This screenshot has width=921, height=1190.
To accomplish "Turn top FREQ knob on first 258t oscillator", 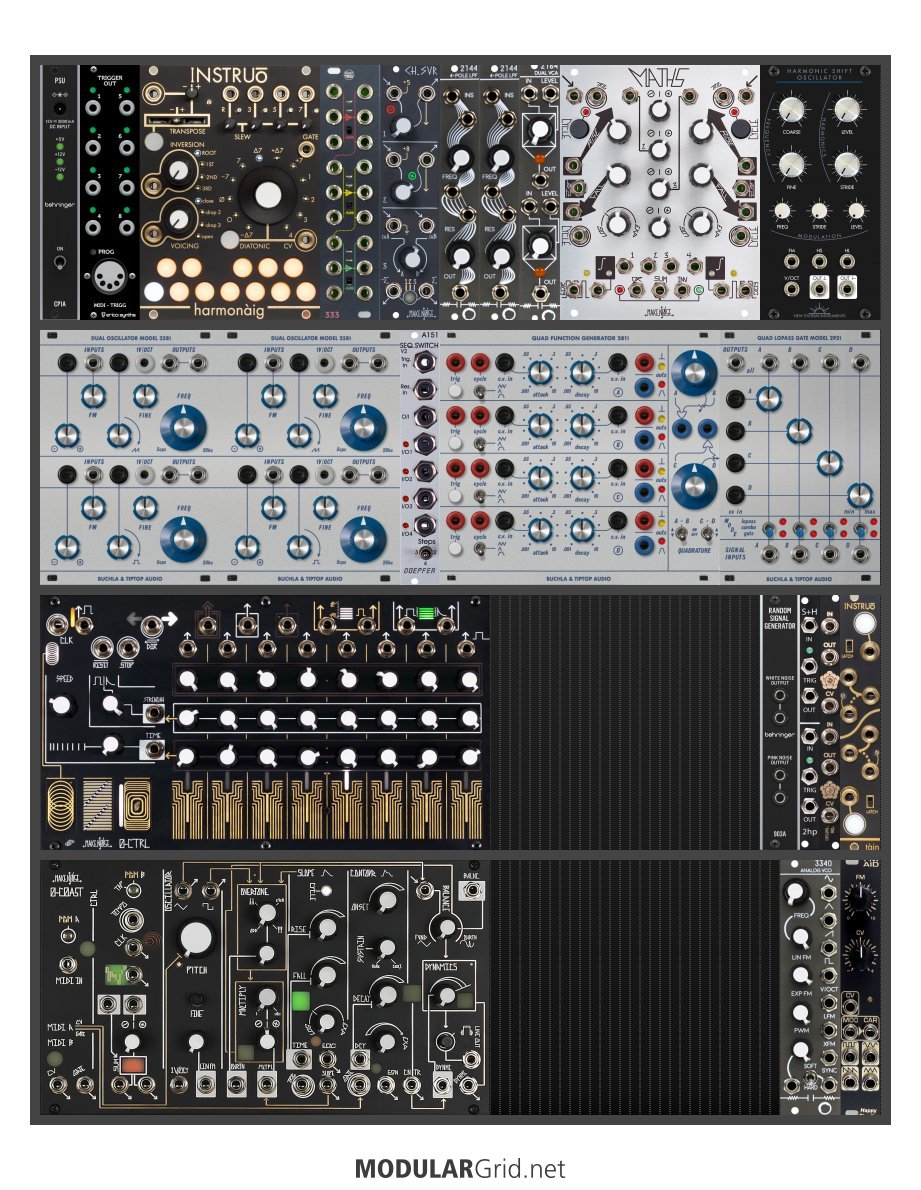I will click(x=184, y=428).
